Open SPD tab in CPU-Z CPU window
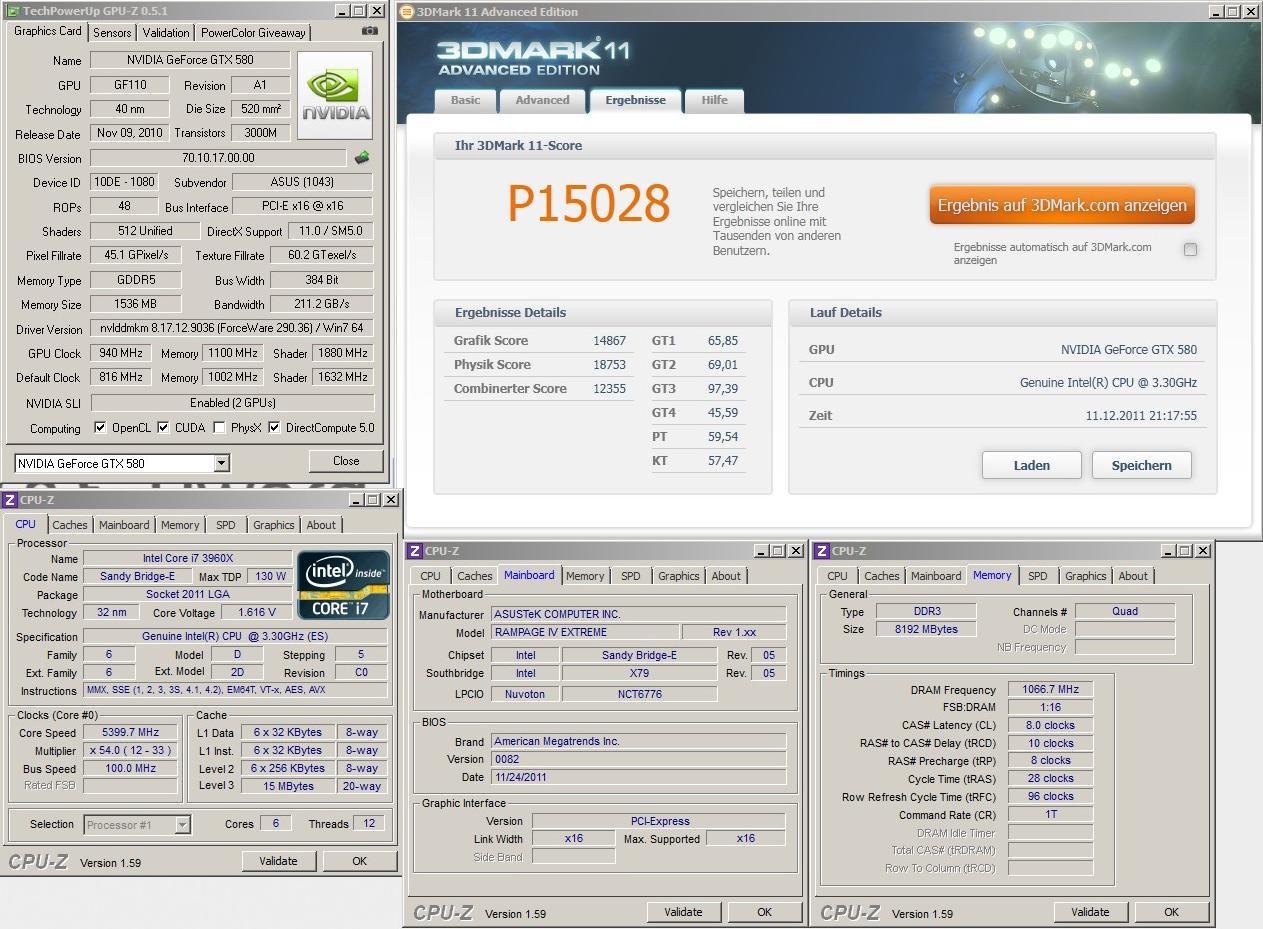Viewport: 1263px width, 929px height. tap(226, 525)
